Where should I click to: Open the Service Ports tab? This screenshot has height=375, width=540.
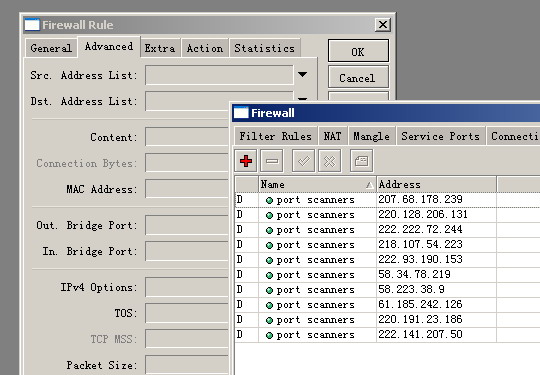click(x=440, y=136)
